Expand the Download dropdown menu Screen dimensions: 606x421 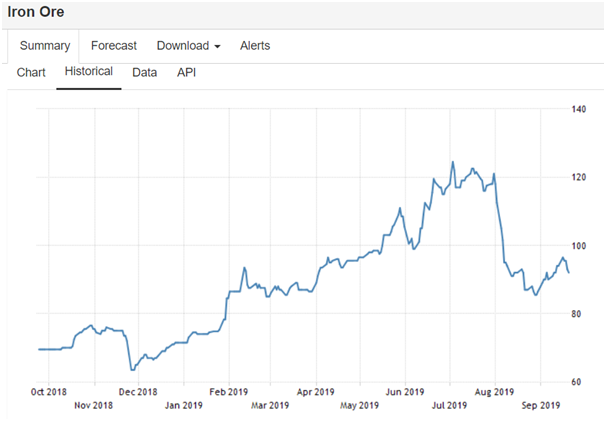[188, 46]
